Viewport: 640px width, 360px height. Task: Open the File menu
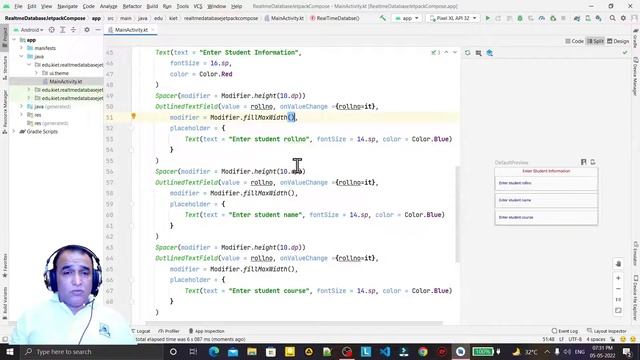(18, 6)
